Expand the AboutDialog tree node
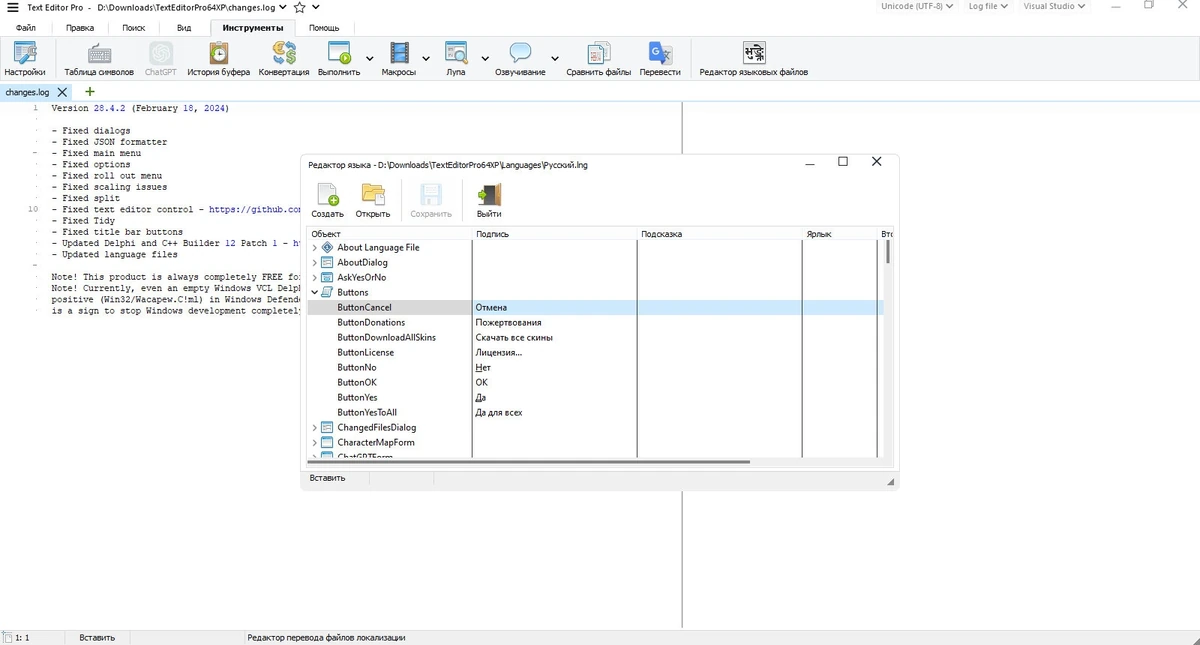The width and height of the screenshot is (1200, 645). pyautogui.click(x=315, y=263)
